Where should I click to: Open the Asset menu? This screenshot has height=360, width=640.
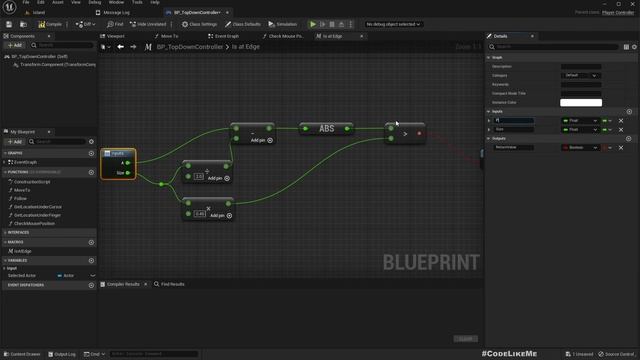tap(58, 2)
